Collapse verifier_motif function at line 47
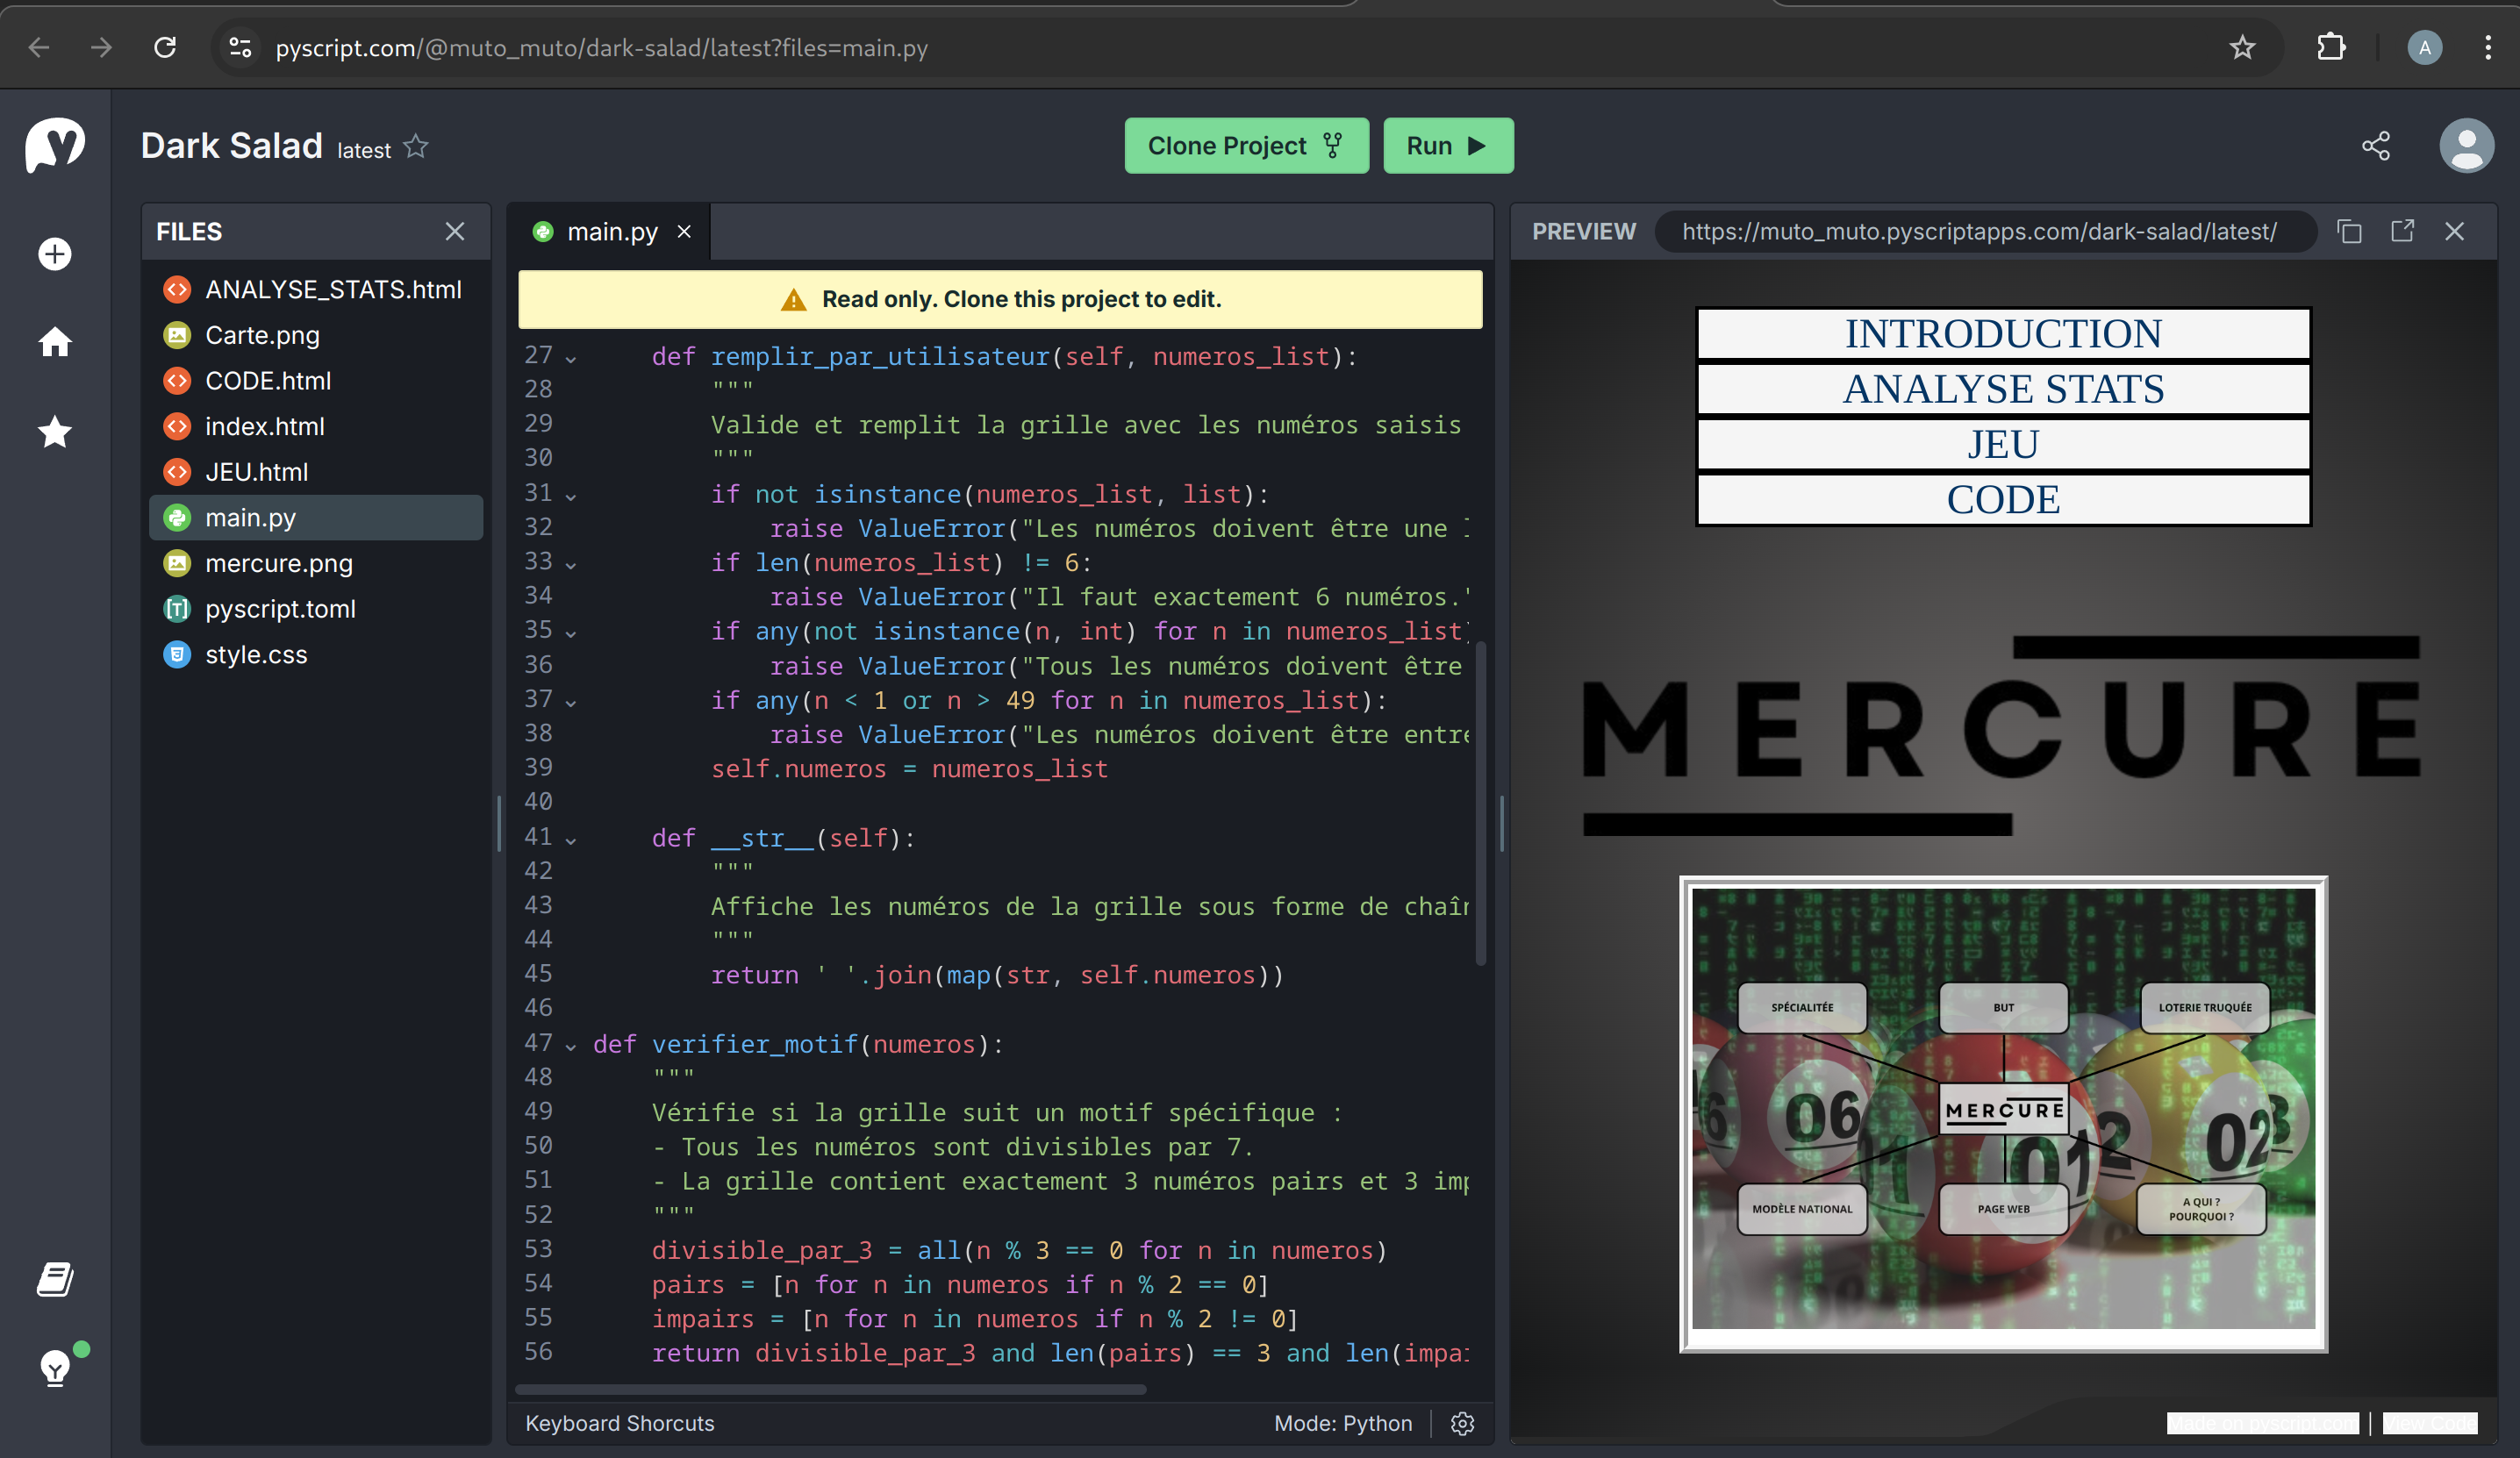Image resolution: width=2520 pixels, height=1458 pixels. coord(571,1046)
